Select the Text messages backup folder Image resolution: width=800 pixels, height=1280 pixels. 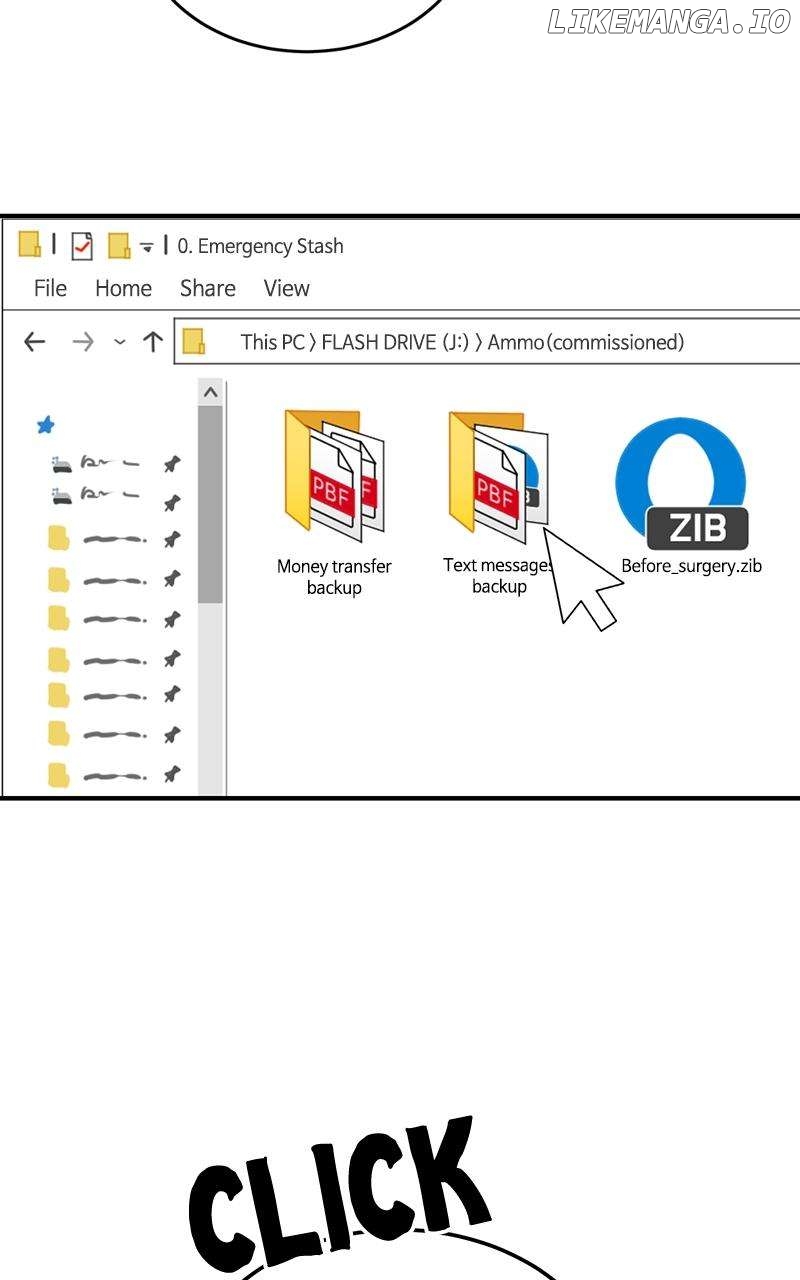click(499, 504)
